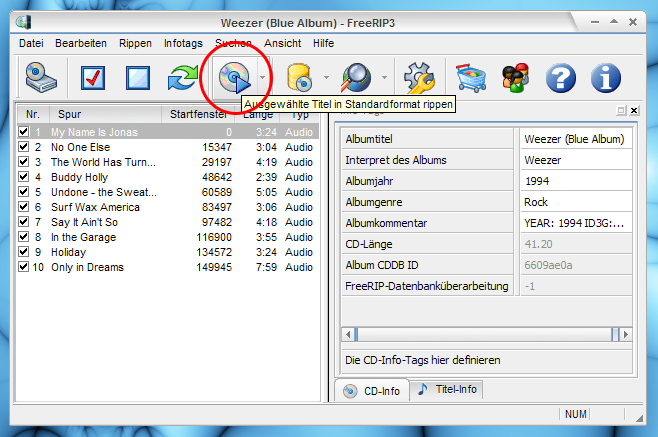Open the Bearbeiten menu
658x437 pixels.
click(x=81, y=43)
